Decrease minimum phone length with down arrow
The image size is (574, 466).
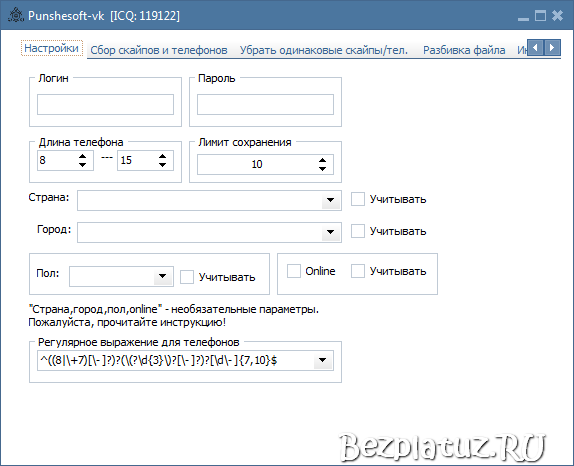pos(82,165)
